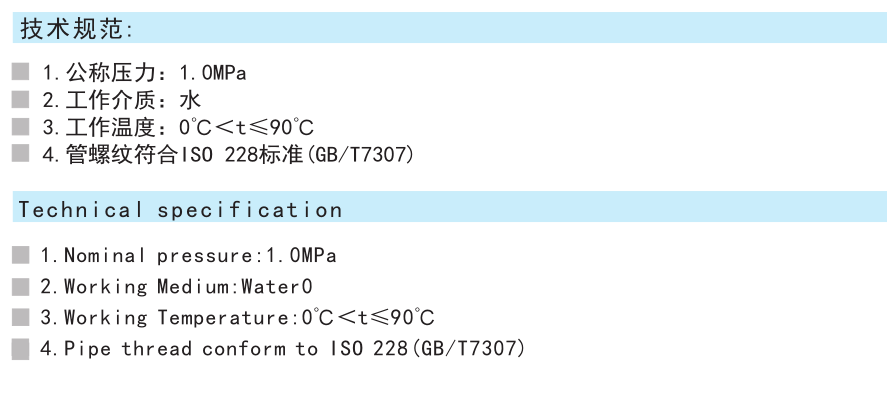This screenshot has width=887, height=402.
Task: Click the Chinese working temperature range line
Action: [178, 127]
